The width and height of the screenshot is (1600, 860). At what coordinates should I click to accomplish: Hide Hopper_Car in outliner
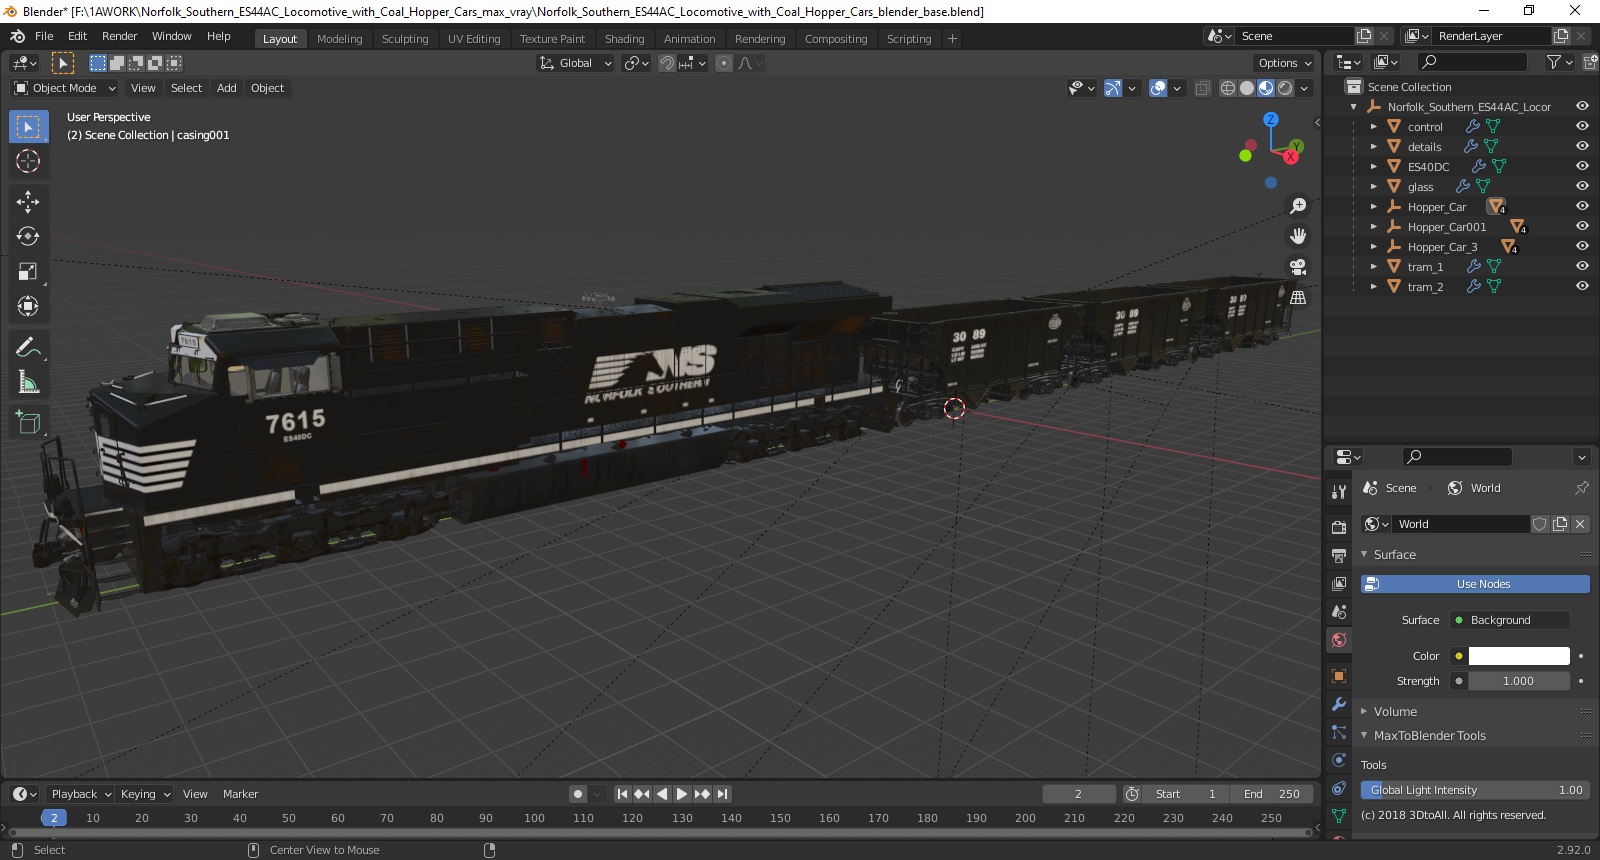pos(1582,206)
